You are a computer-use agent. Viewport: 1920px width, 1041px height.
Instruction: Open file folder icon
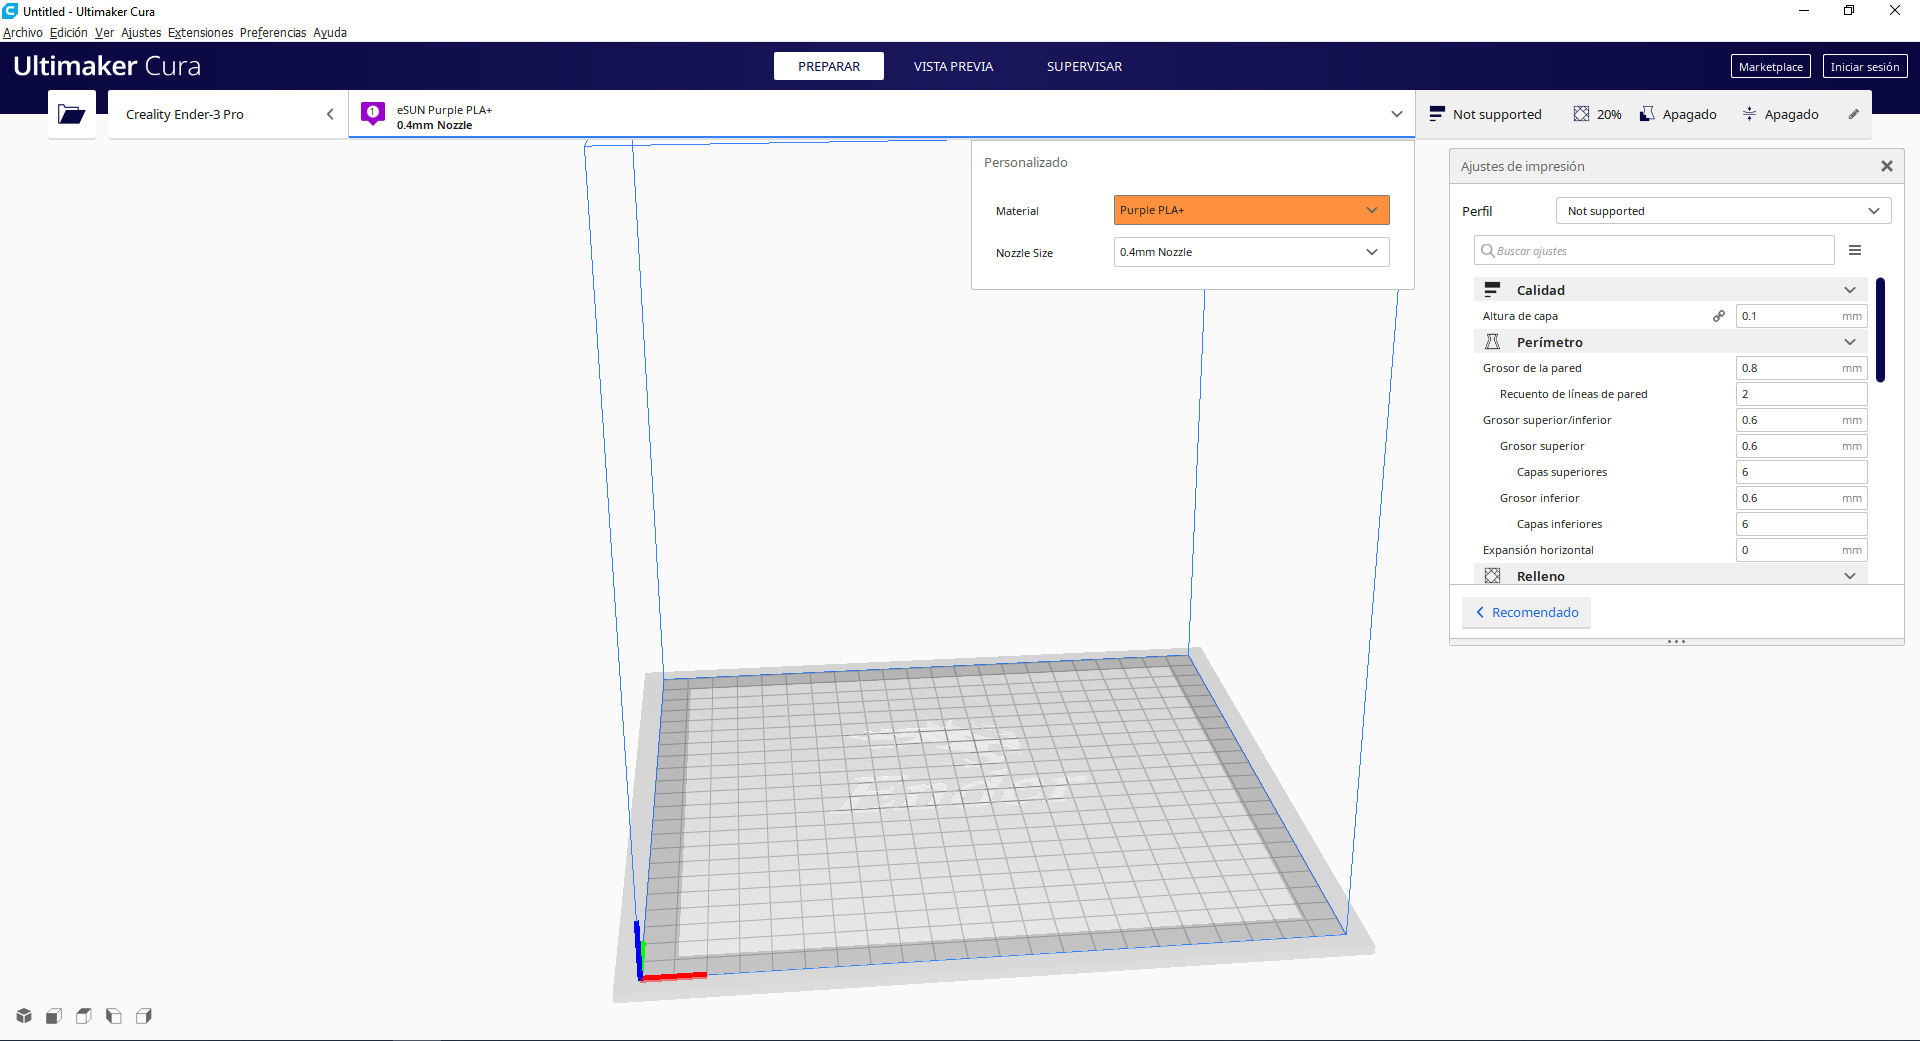coord(71,114)
